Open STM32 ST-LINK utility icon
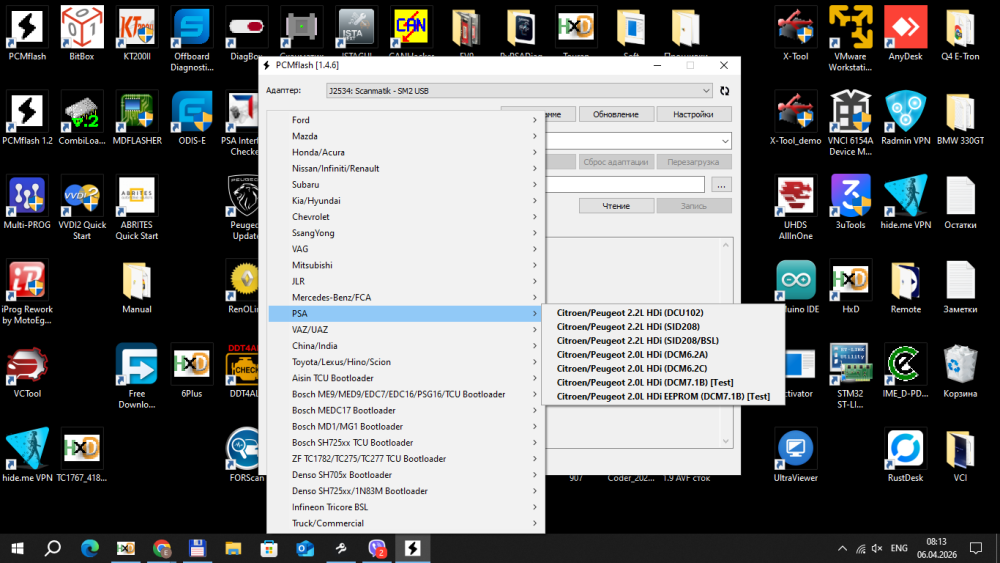1000x563 pixels. click(x=850, y=376)
